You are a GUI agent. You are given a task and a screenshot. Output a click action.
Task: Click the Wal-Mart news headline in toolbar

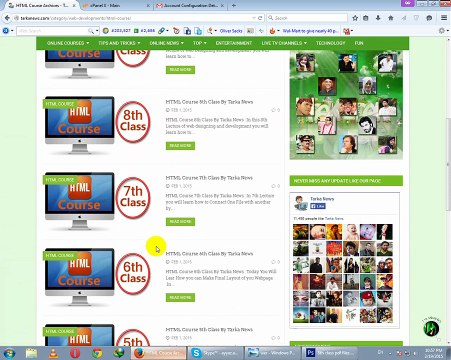(x=310, y=31)
